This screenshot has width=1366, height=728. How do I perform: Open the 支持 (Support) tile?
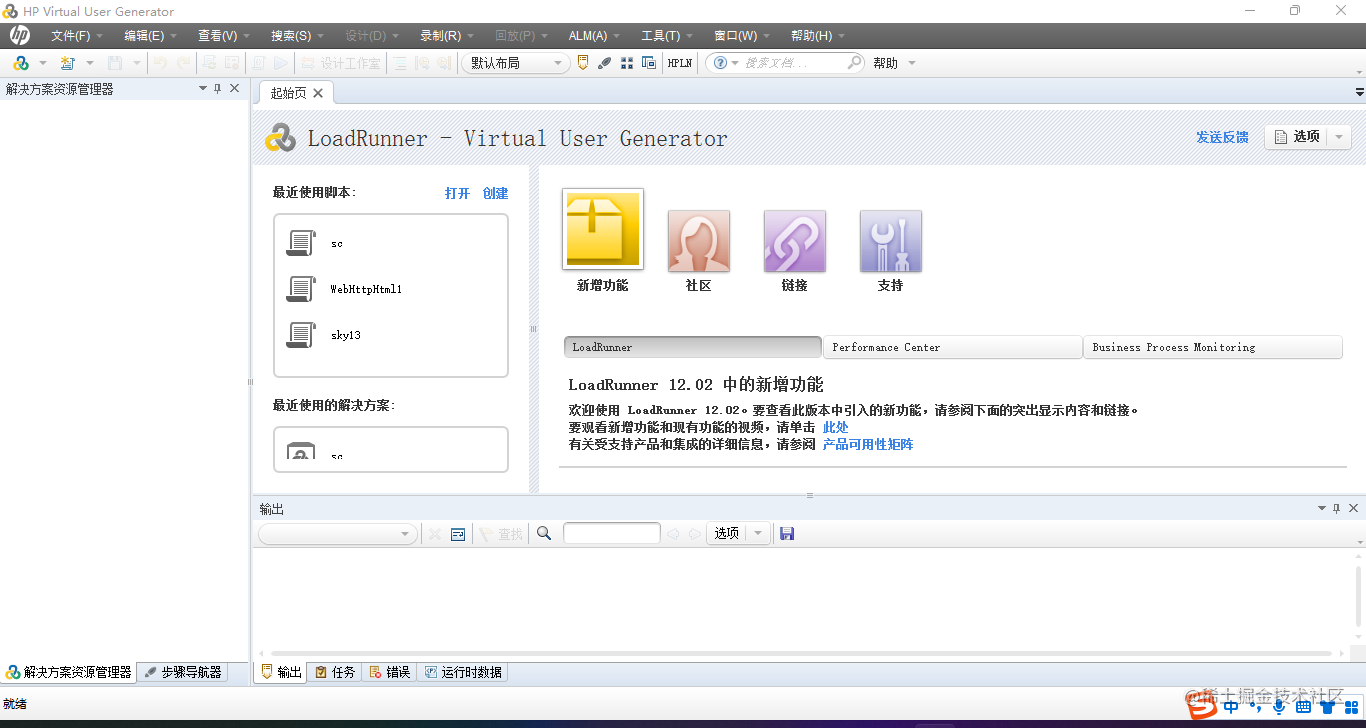[890, 240]
